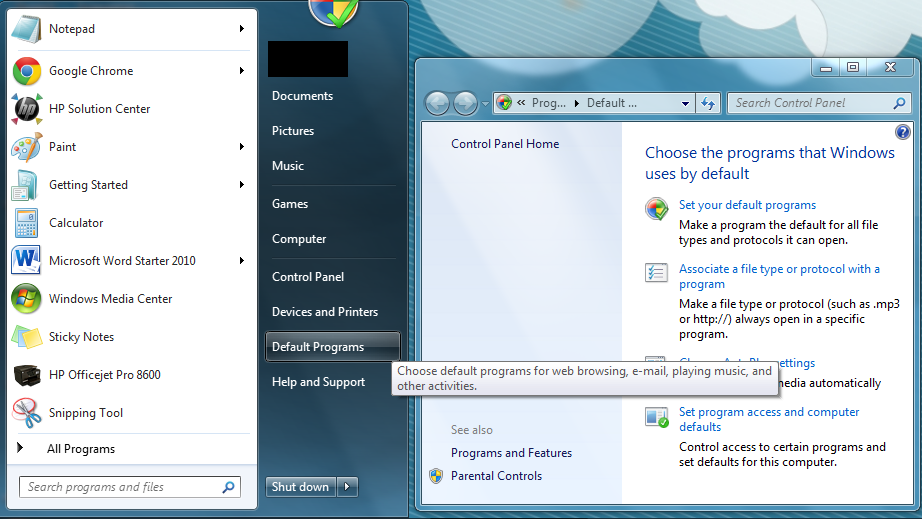This screenshot has height=519, width=922.
Task: Click the Windows Media Center icon
Action: click(26, 299)
